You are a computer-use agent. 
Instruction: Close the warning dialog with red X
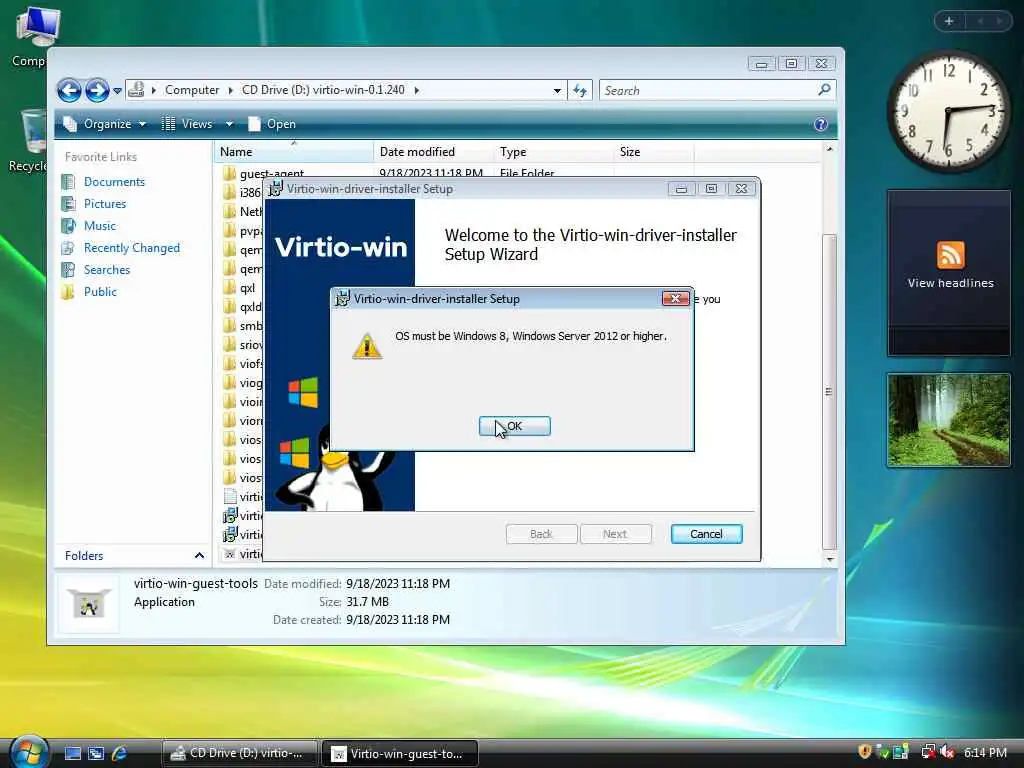(x=675, y=298)
